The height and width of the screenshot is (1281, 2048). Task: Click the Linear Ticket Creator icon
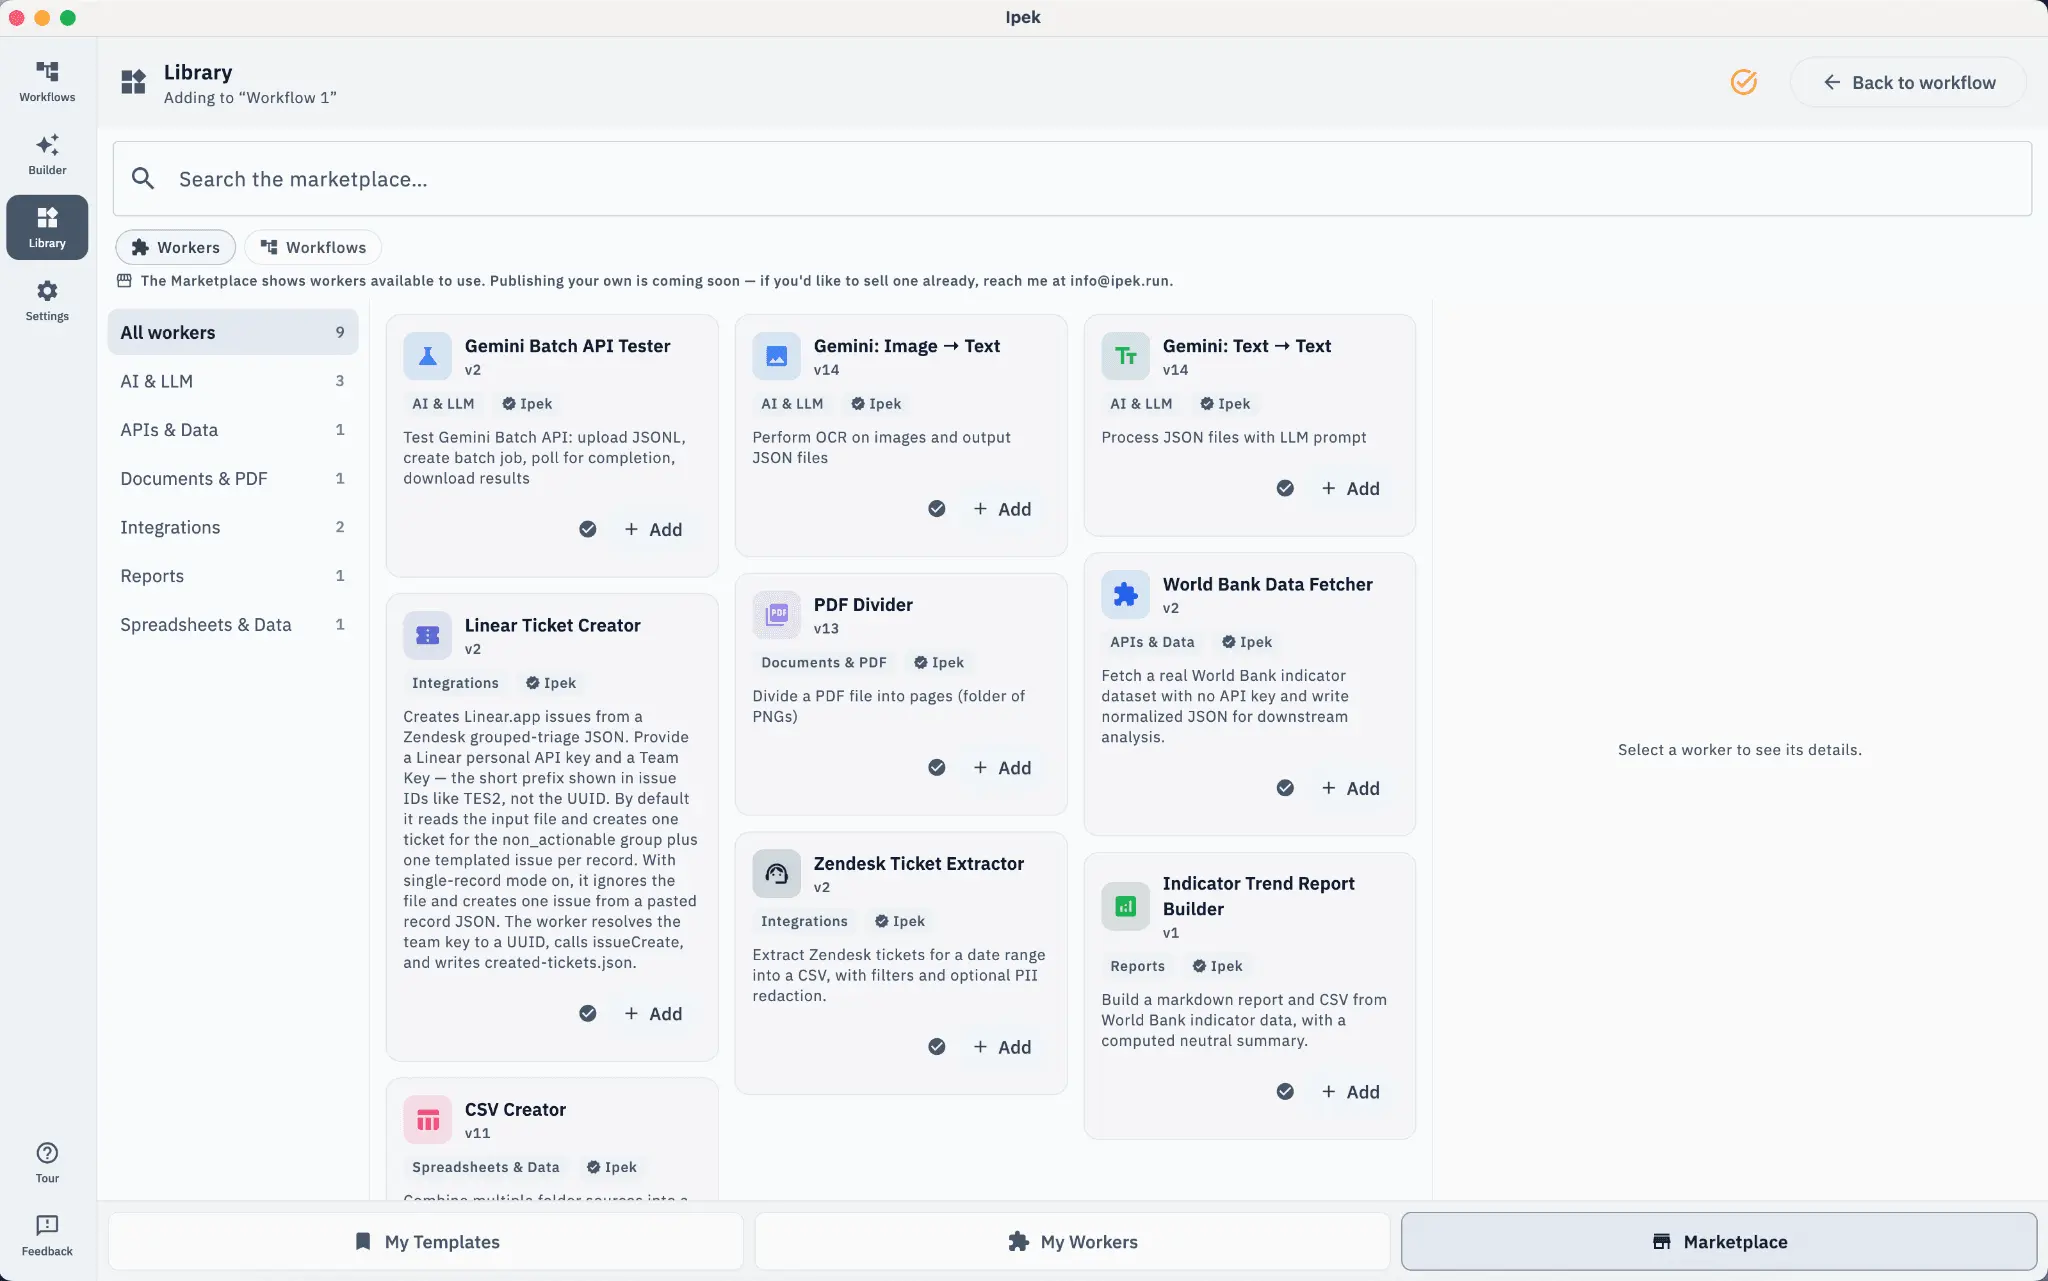click(x=427, y=635)
